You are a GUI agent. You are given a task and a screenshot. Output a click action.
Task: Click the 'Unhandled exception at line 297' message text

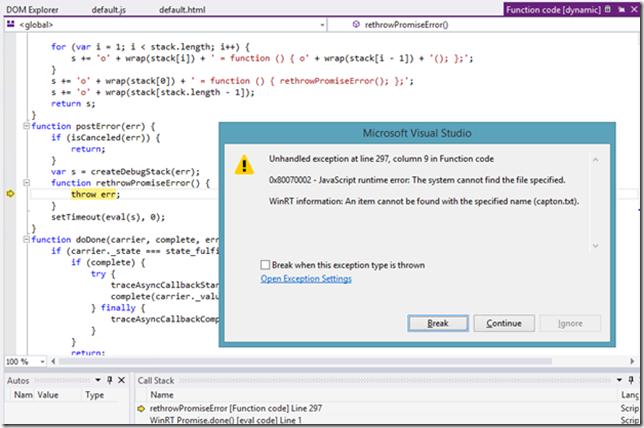point(382,159)
